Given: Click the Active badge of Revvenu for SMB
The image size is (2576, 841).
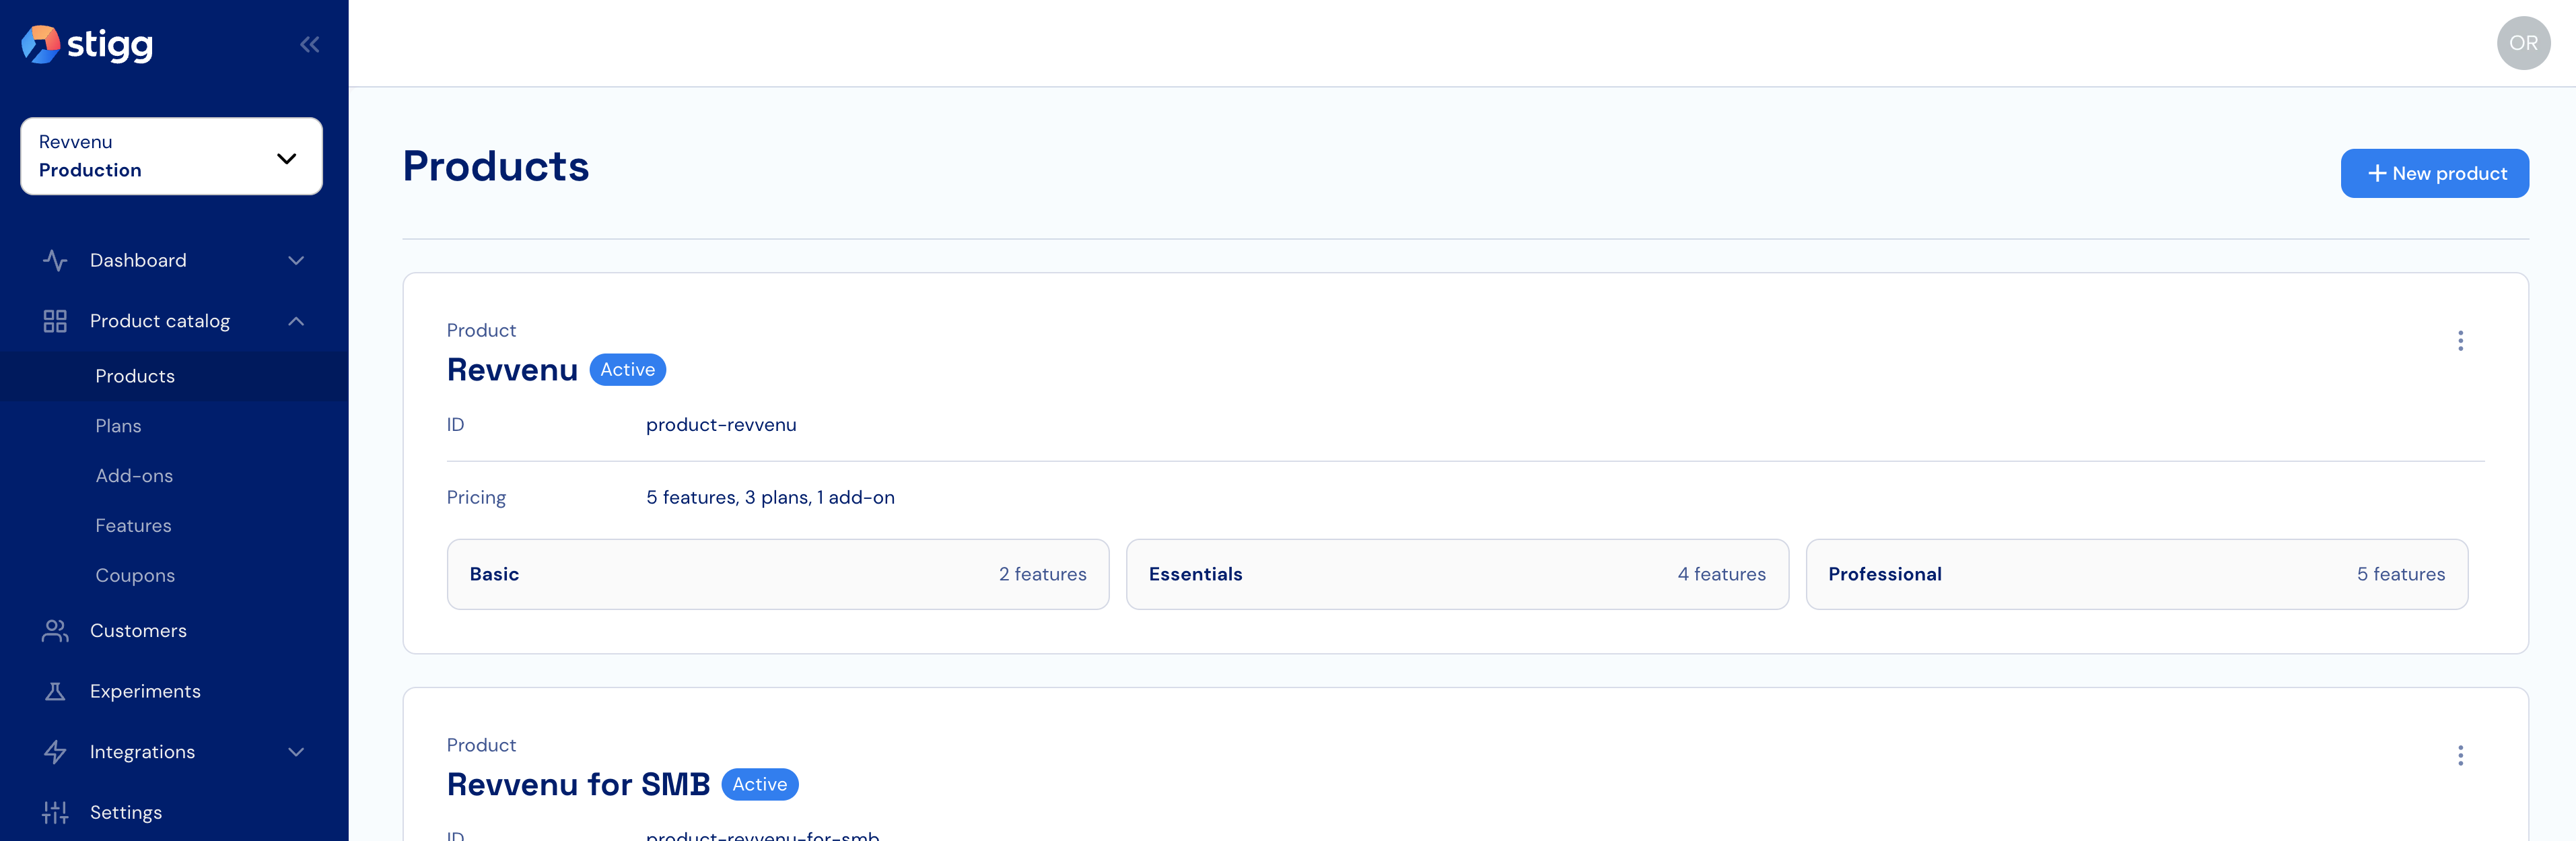Looking at the screenshot, I should pyautogui.click(x=759, y=785).
